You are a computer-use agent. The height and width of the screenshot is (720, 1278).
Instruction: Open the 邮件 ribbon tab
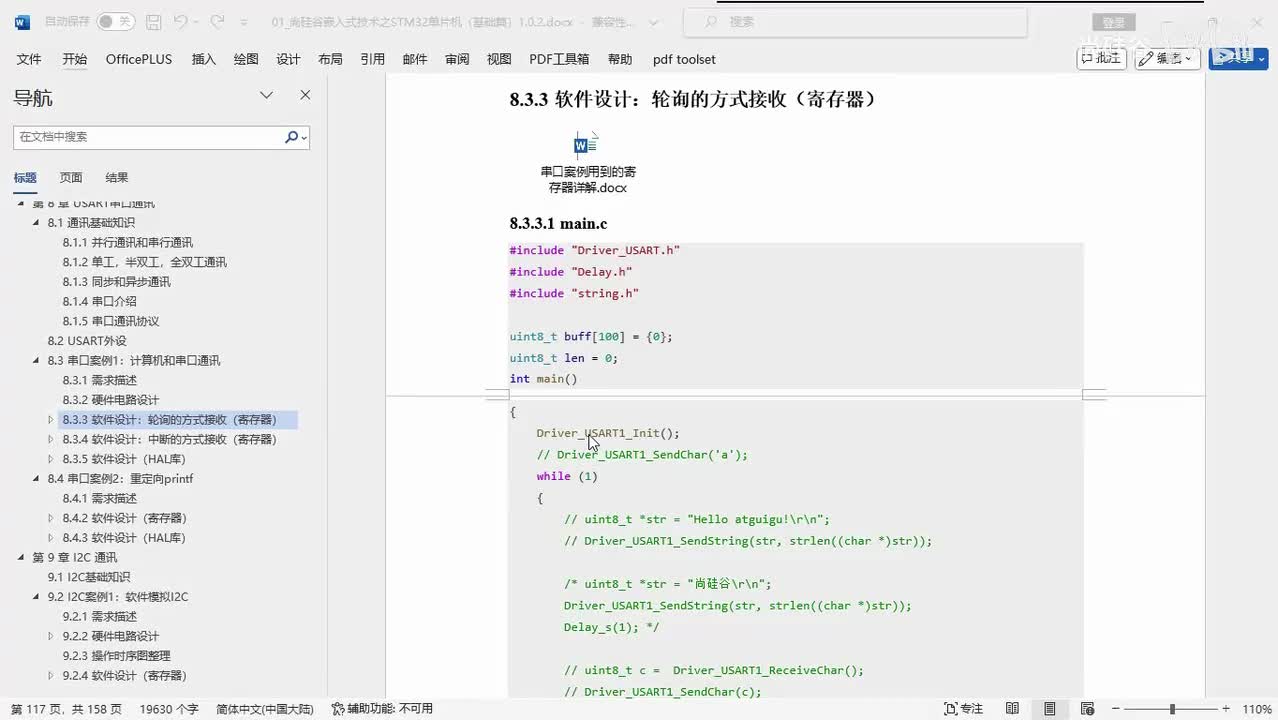pyautogui.click(x=415, y=59)
